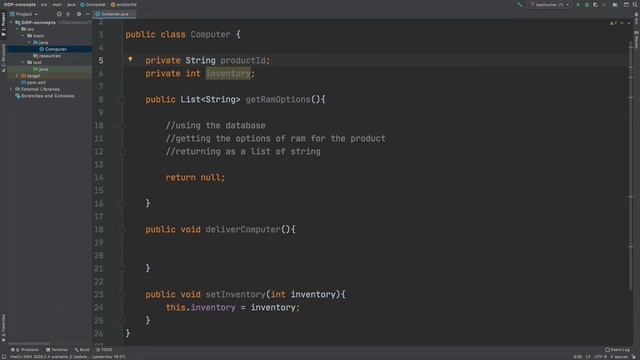Open the Terminal tool window
The height and width of the screenshot is (360, 640).
click(x=57, y=350)
